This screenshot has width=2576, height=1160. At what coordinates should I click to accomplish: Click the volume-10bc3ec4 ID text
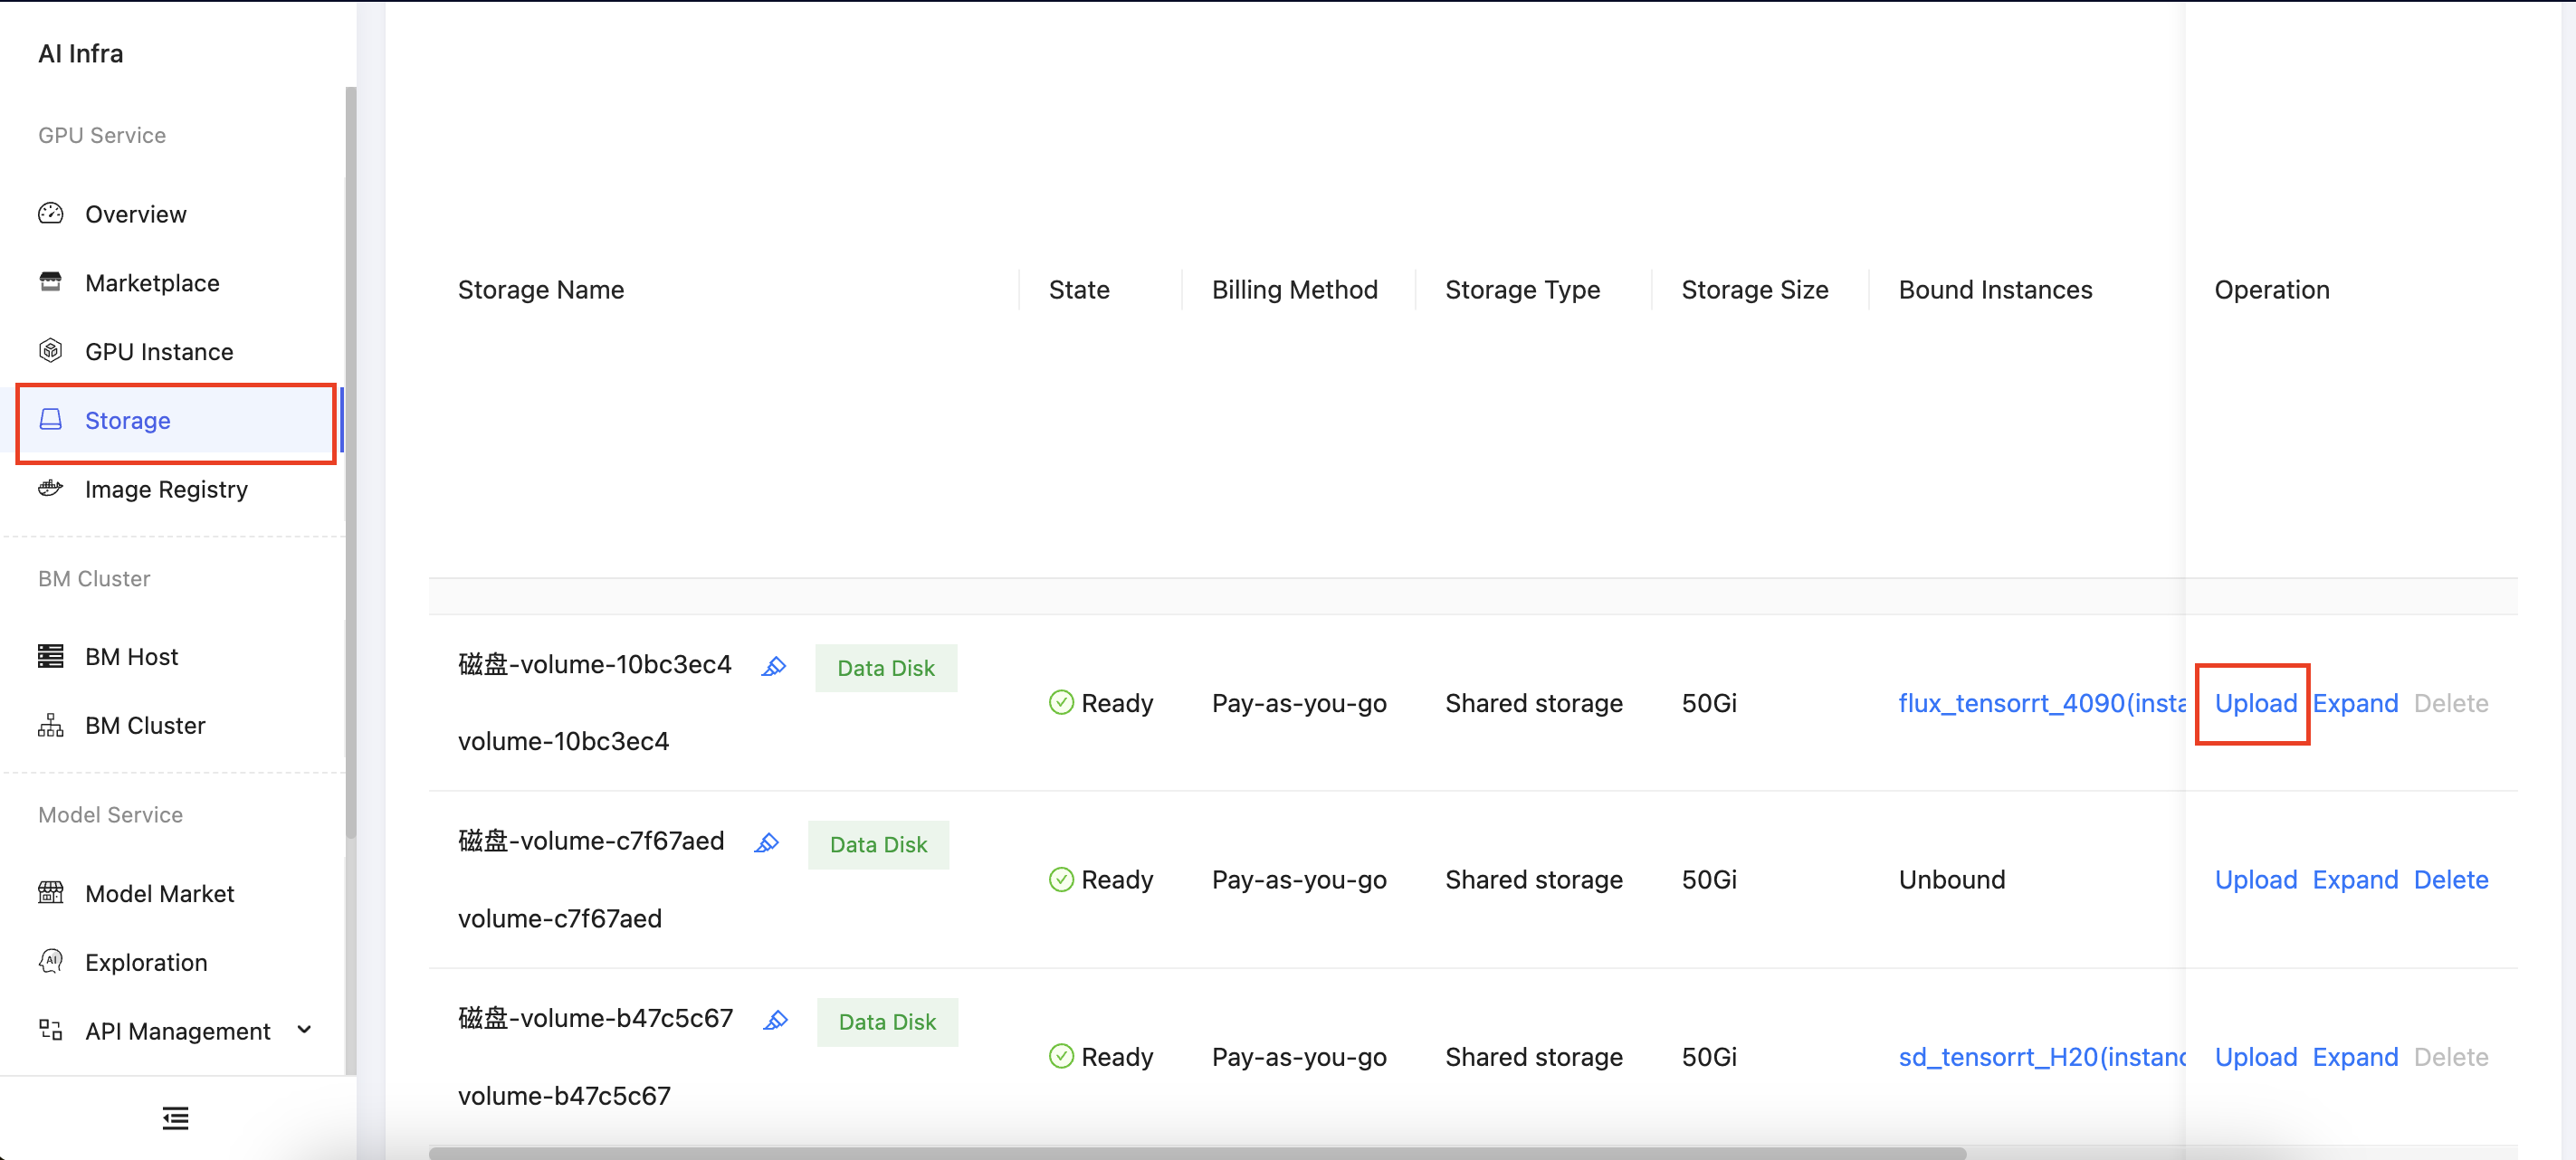point(563,742)
